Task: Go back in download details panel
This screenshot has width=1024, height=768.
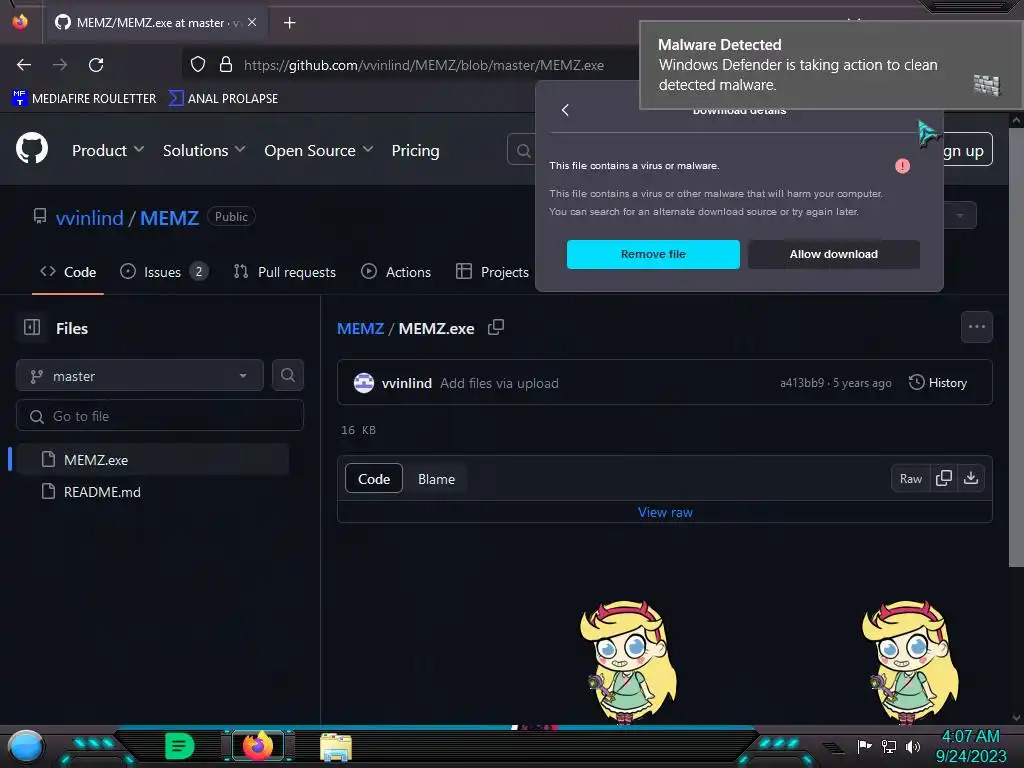Action: [566, 110]
